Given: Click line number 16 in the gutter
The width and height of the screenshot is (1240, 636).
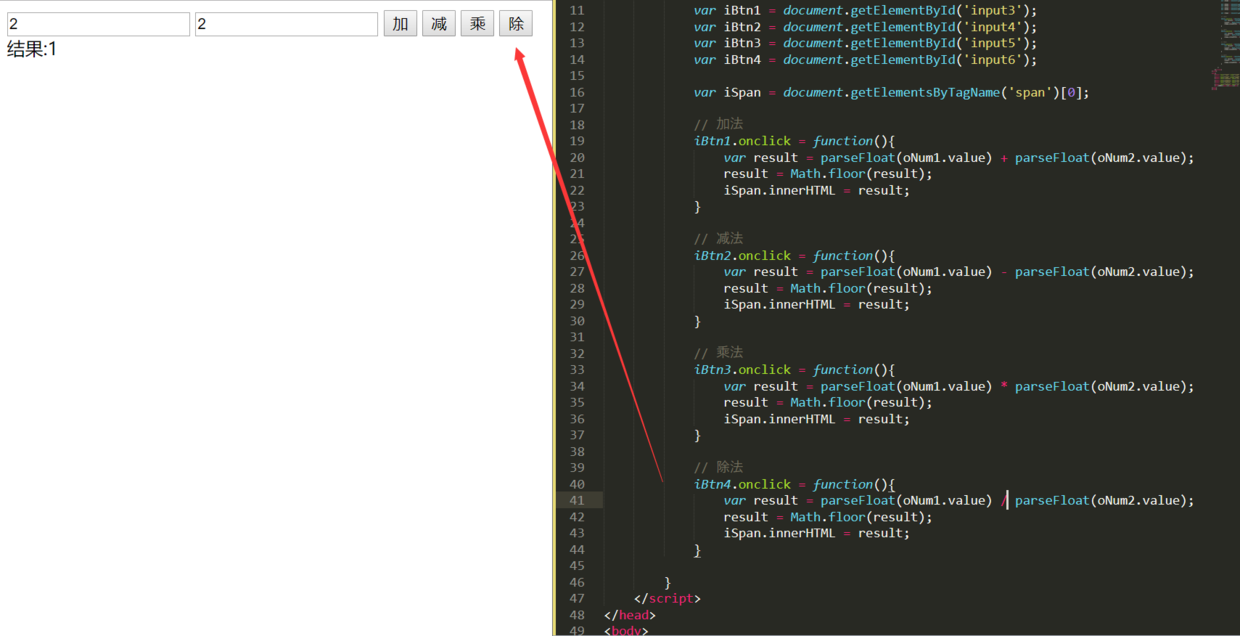Looking at the screenshot, I should pyautogui.click(x=577, y=92).
